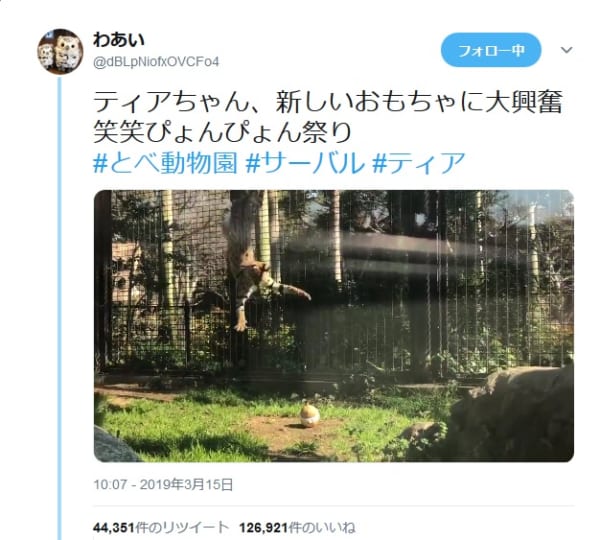The height and width of the screenshot is (540, 600).
Task: View the 126,921件のいいね list
Action: [297, 528]
